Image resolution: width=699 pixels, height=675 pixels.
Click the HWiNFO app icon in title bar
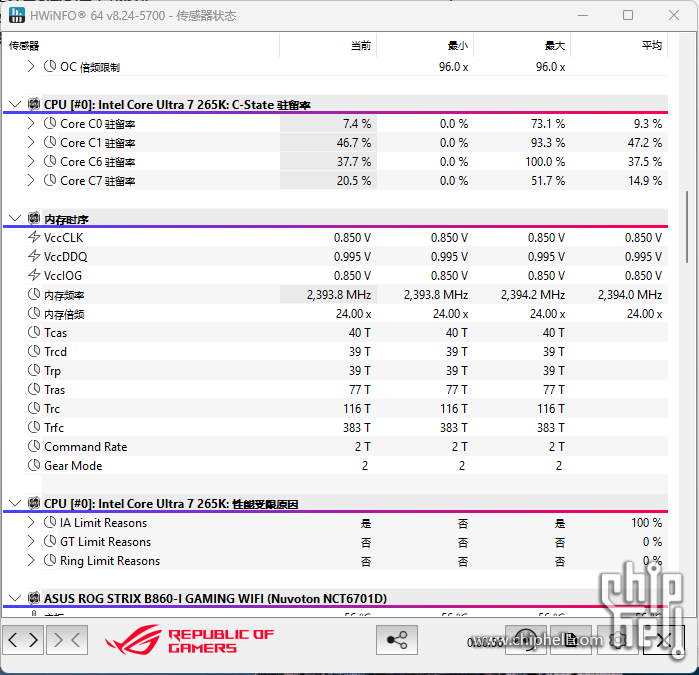(17, 15)
